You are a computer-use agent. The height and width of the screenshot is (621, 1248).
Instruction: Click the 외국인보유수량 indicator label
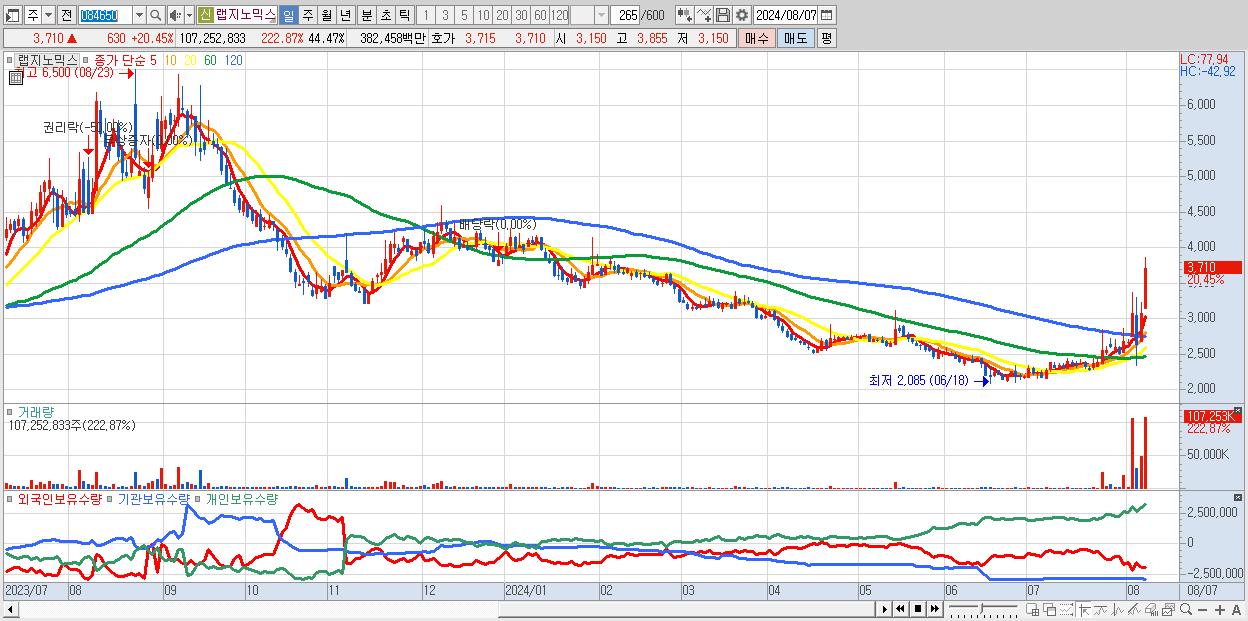(60, 498)
